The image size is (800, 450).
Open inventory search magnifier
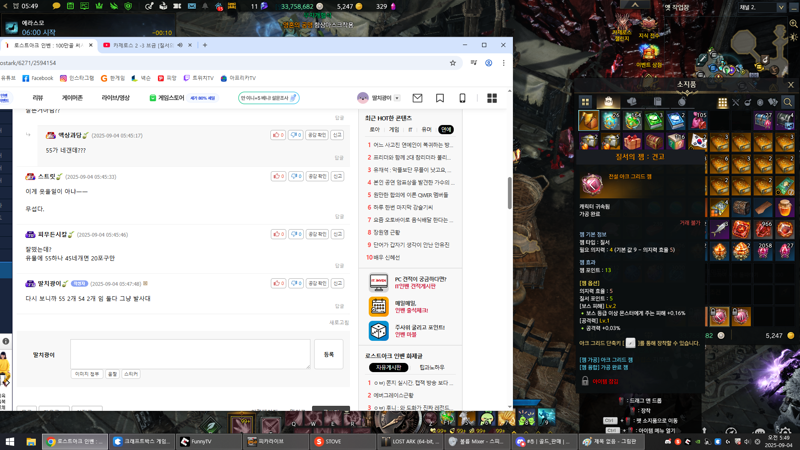788,103
